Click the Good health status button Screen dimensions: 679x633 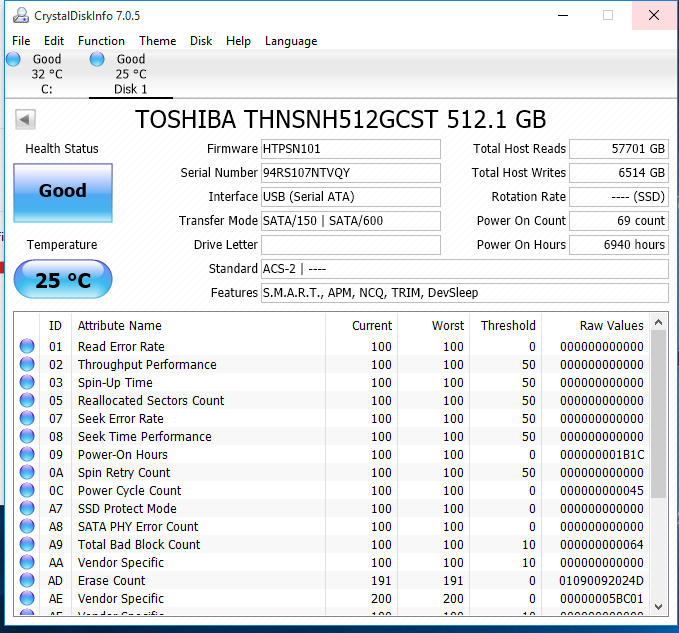pyautogui.click(x=62, y=192)
